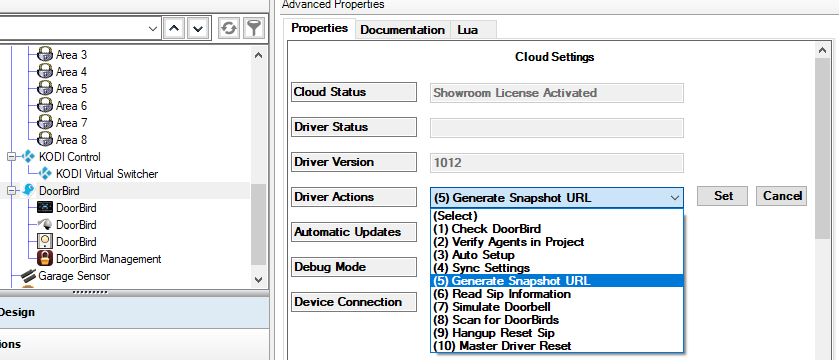Screen dimensions: 839x360
Task: Click the DoorBird Management lock icon
Action: tap(45, 259)
